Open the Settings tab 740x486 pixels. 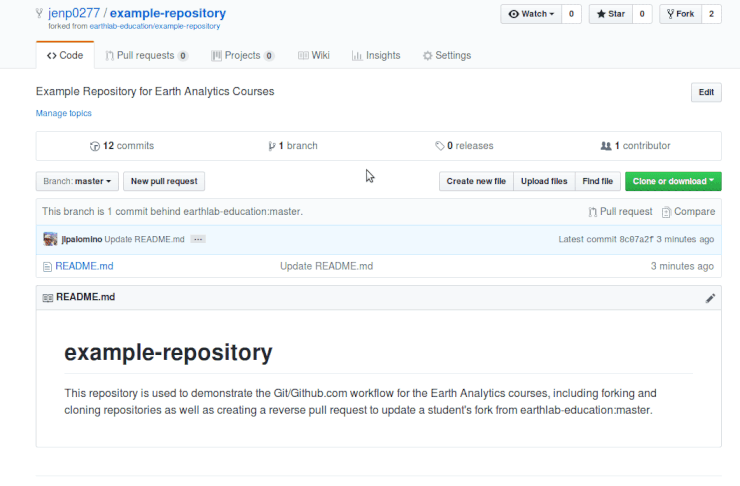click(447, 55)
